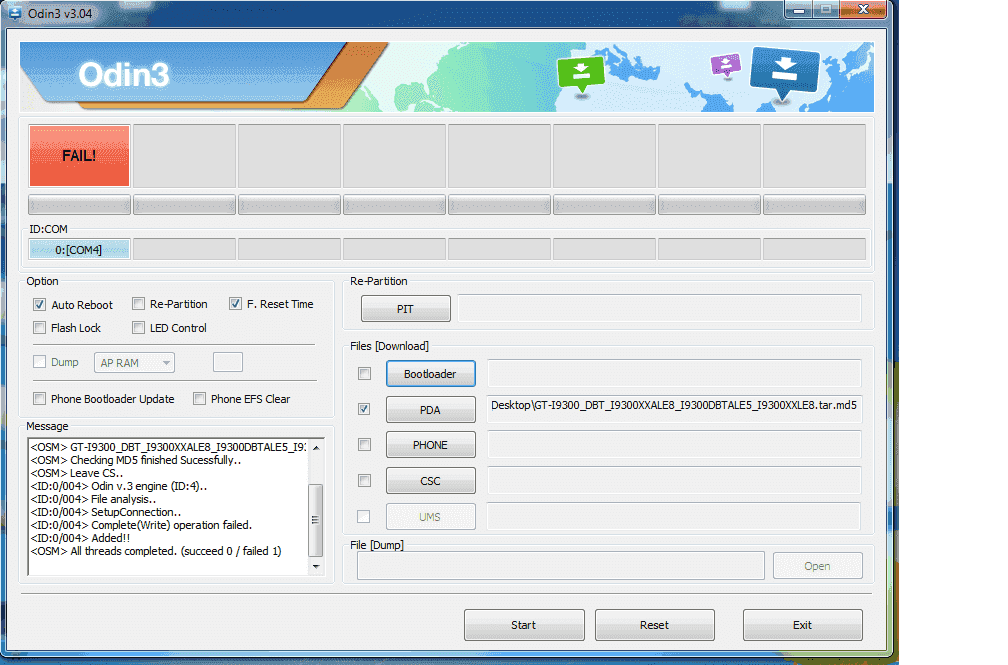Click the 'SetupConnection..' log line
This screenshot has width=1008, height=665.
pos(106,513)
